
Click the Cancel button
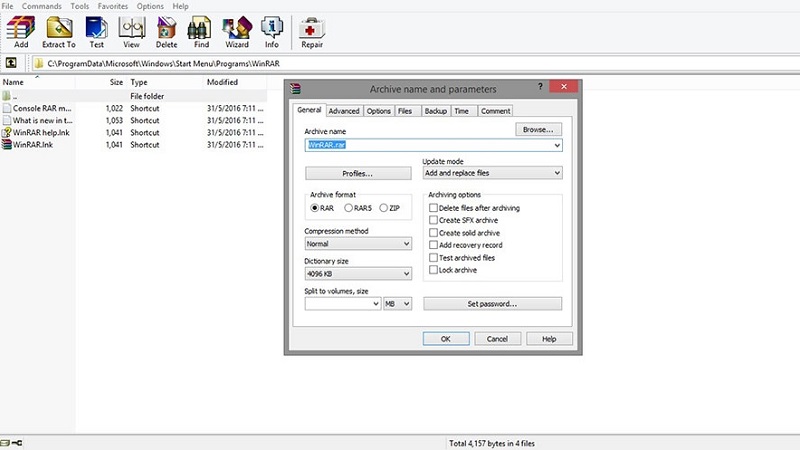(x=497, y=339)
